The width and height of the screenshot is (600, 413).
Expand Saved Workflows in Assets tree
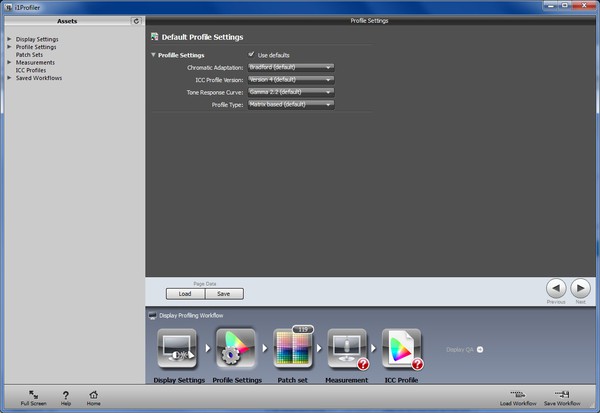[x=9, y=78]
